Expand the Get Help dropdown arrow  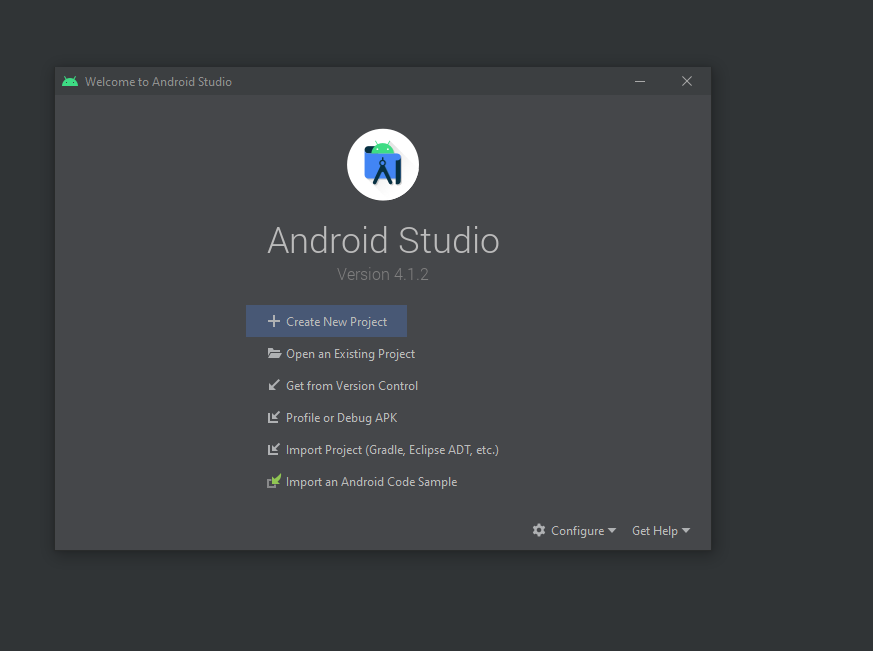pyautogui.click(x=686, y=531)
